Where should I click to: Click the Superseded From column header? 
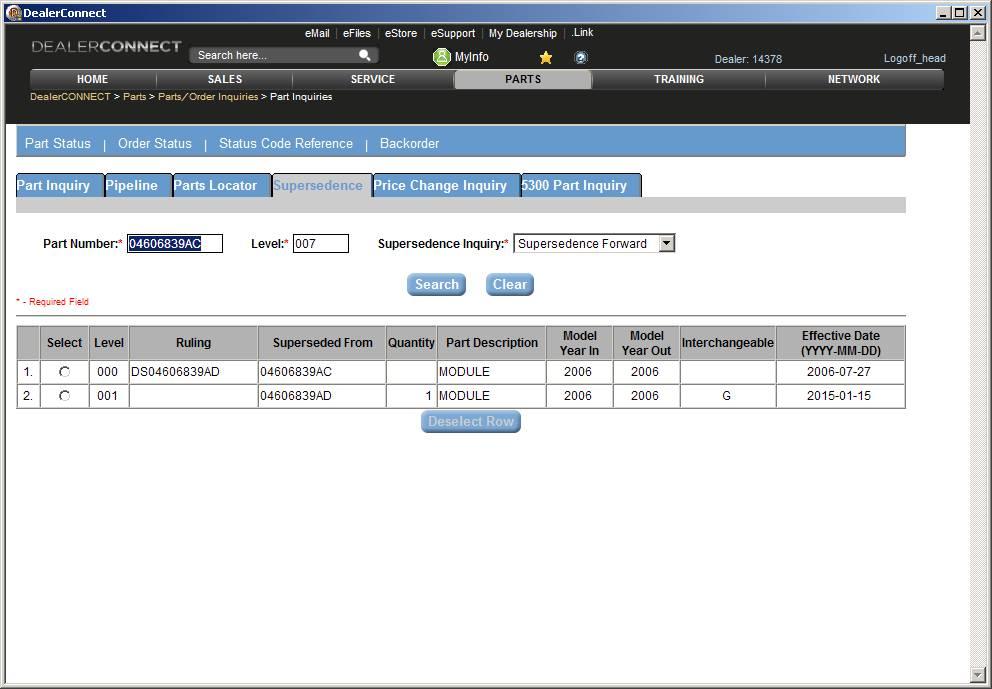[322, 343]
